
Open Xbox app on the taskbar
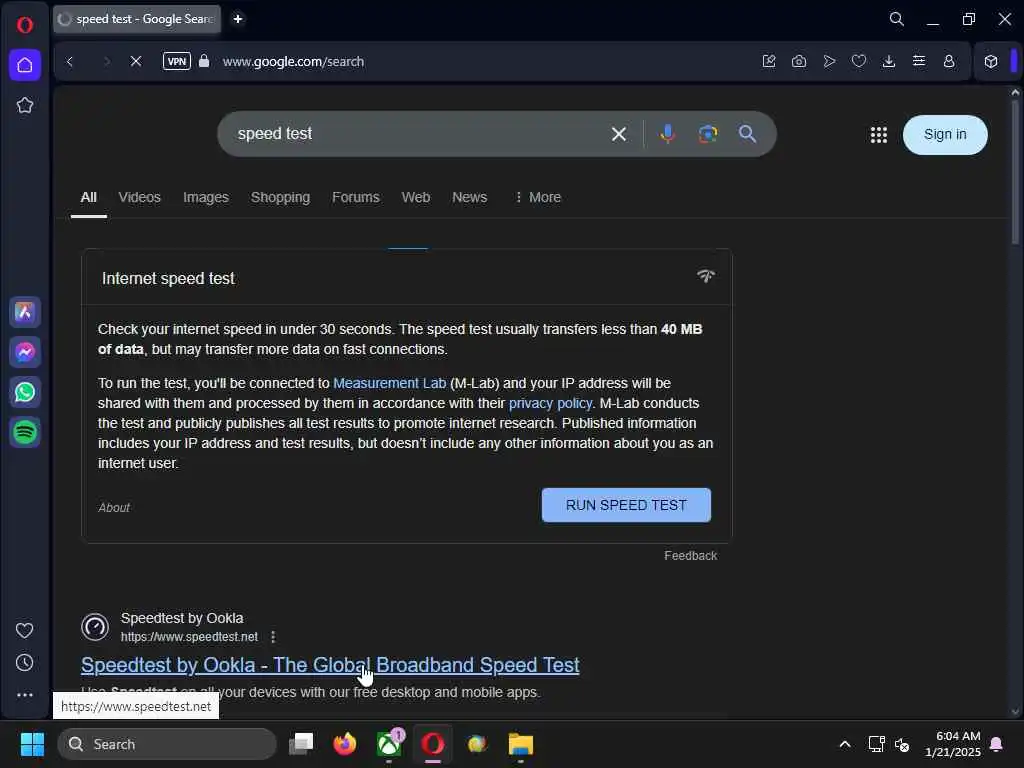[389, 744]
